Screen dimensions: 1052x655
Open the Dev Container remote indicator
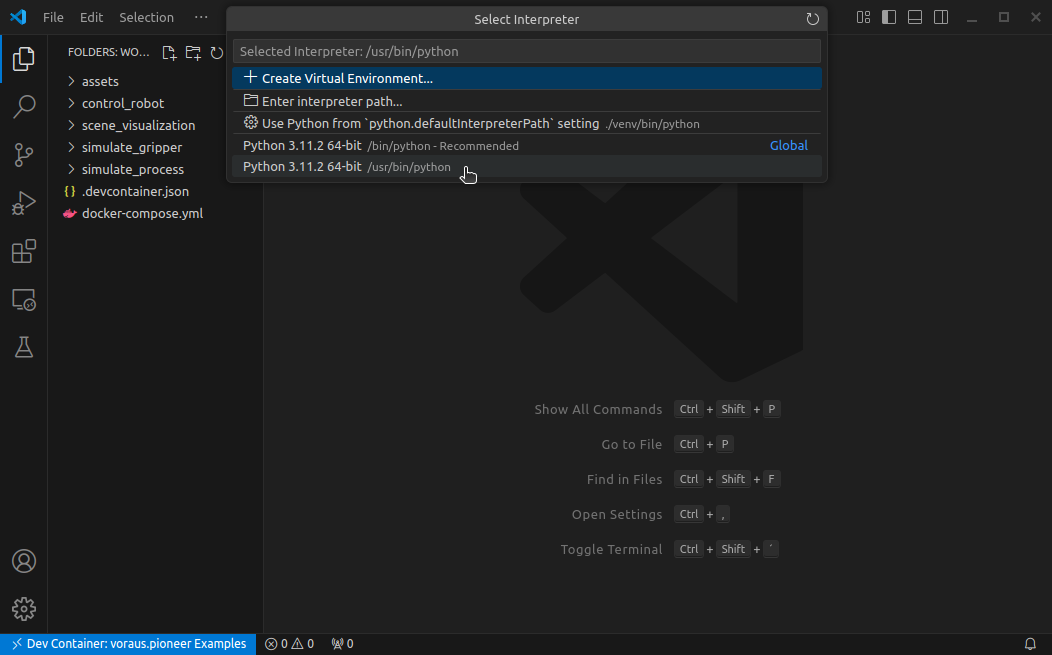pos(128,644)
